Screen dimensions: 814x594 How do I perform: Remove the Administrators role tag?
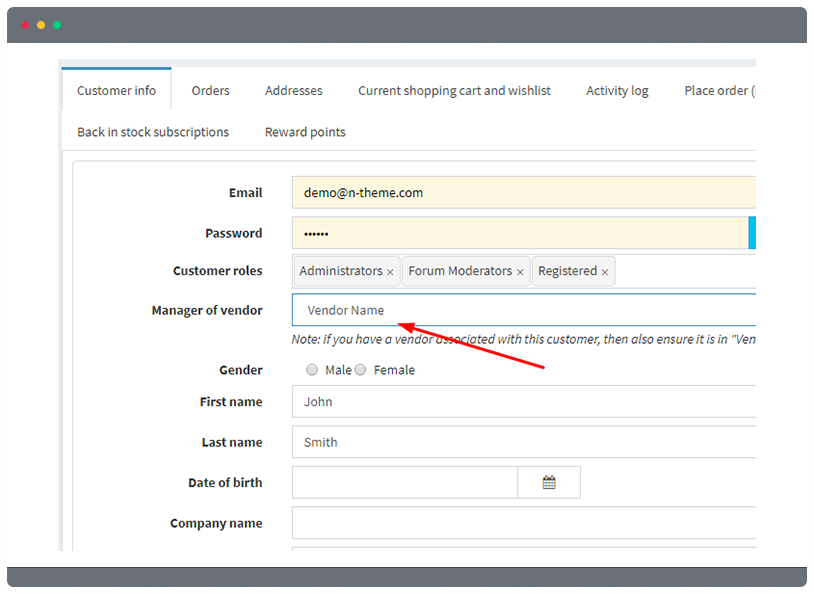click(x=390, y=272)
